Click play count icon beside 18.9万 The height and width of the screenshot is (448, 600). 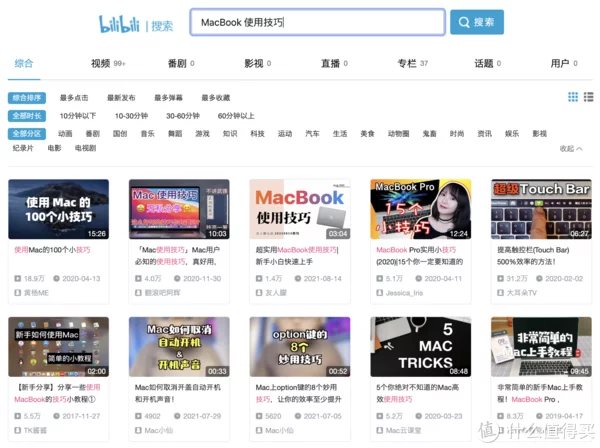(x=17, y=278)
